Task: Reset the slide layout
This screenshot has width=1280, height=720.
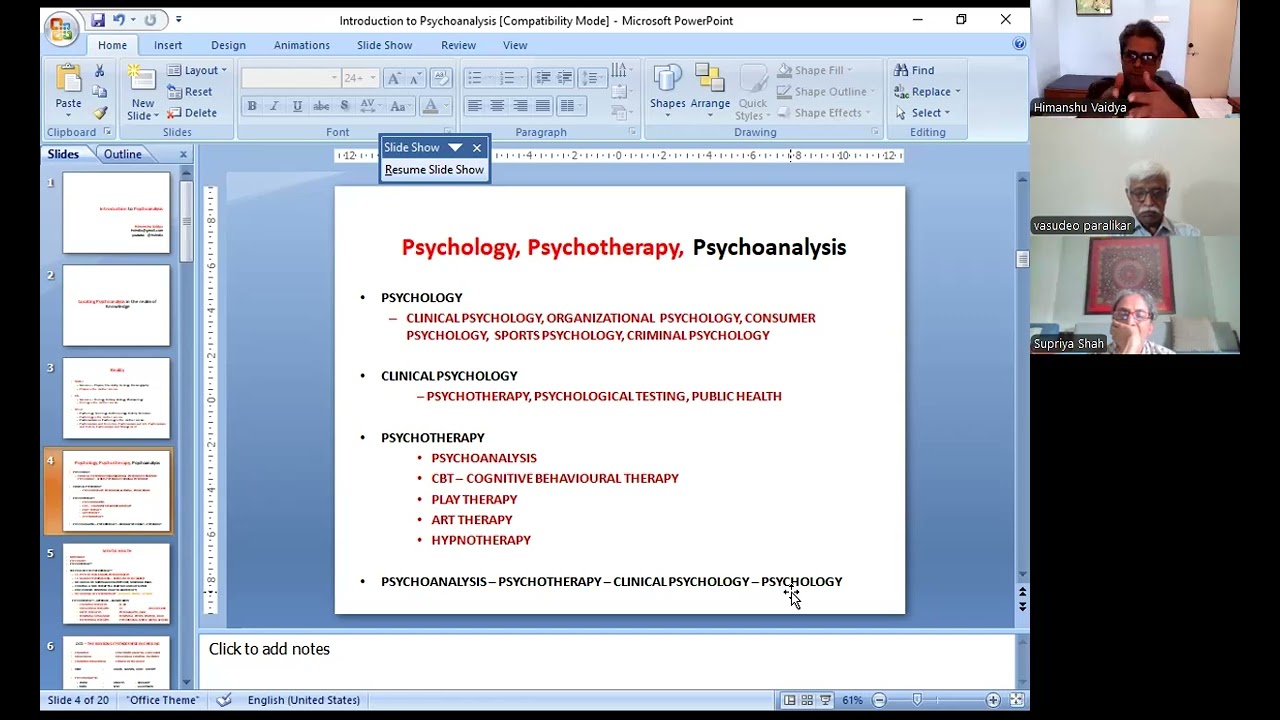Action: [190, 92]
